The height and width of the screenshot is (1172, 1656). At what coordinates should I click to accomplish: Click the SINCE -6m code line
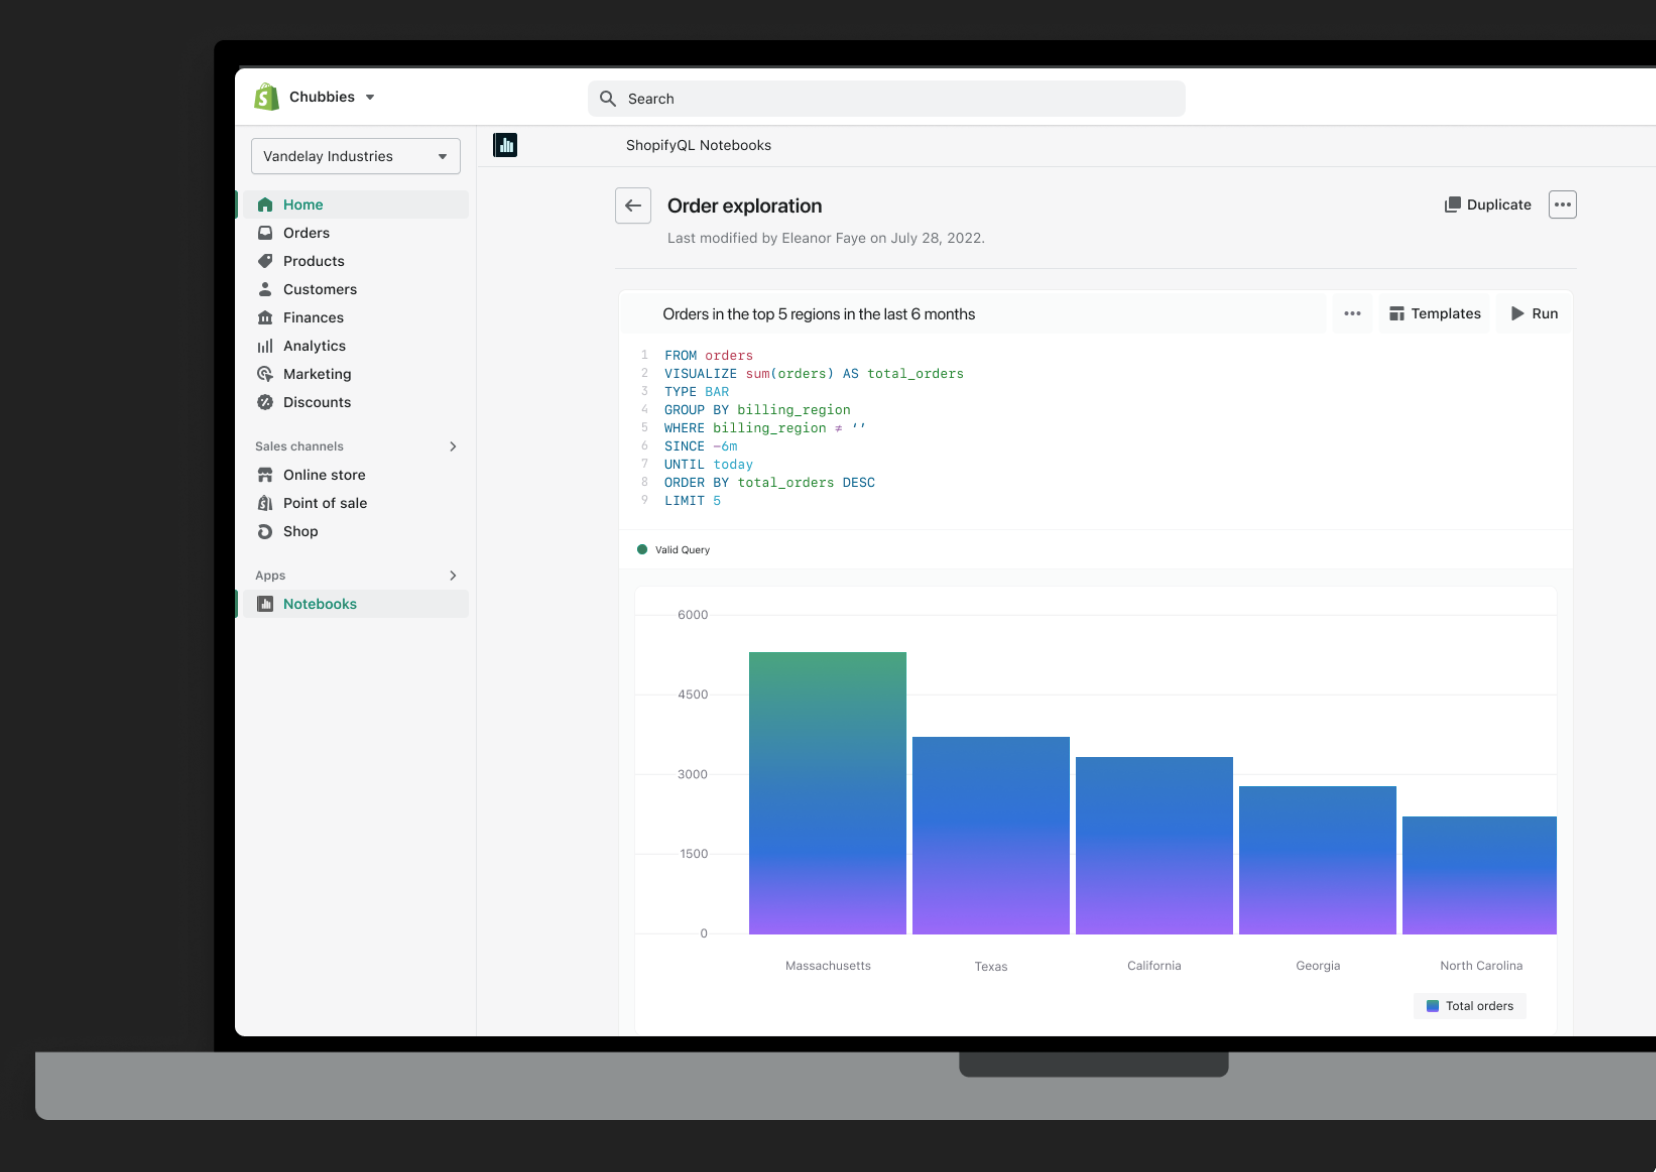click(x=700, y=446)
